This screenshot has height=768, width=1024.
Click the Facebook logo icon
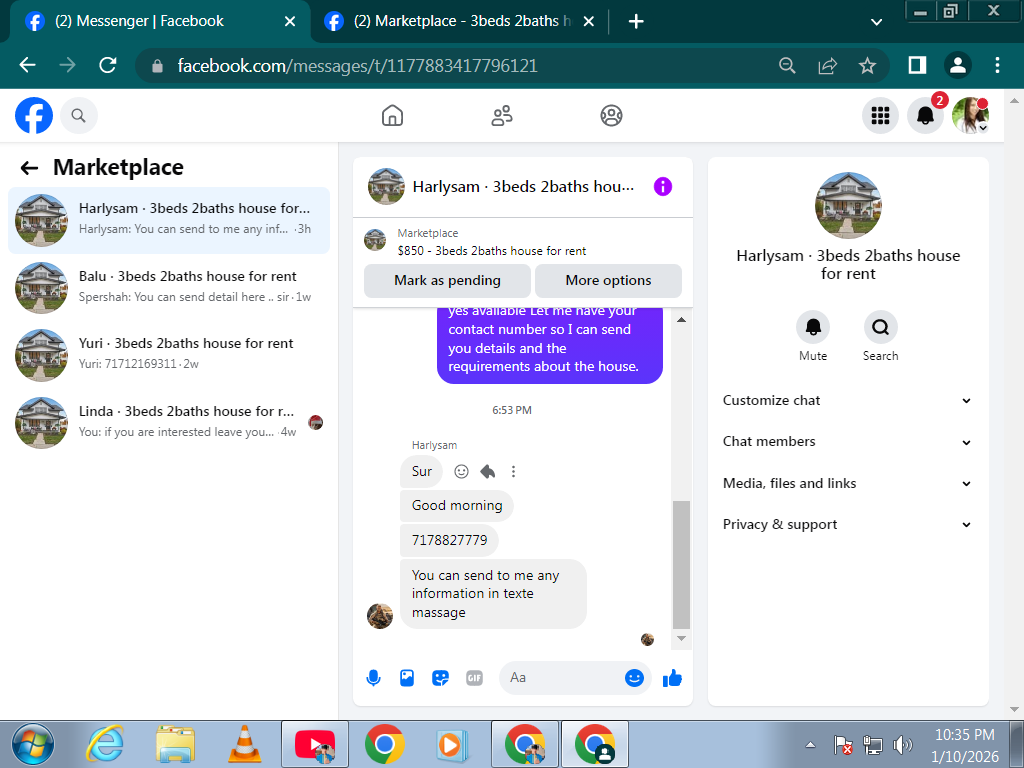click(x=34, y=116)
